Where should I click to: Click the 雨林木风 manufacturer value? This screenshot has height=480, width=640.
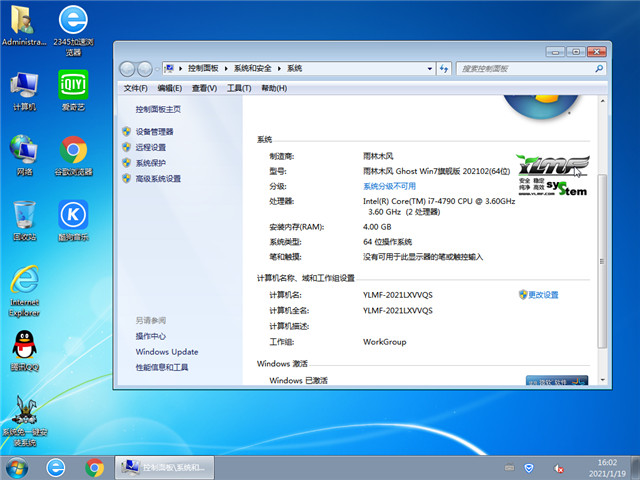[378, 156]
